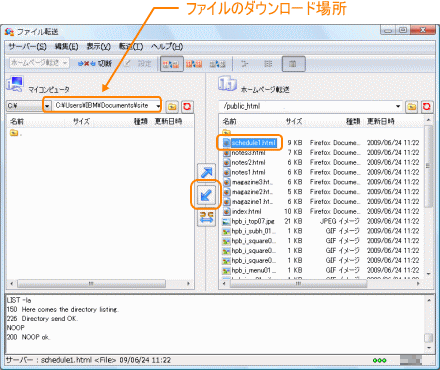Go up one folder in local pane

coord(172,106)
